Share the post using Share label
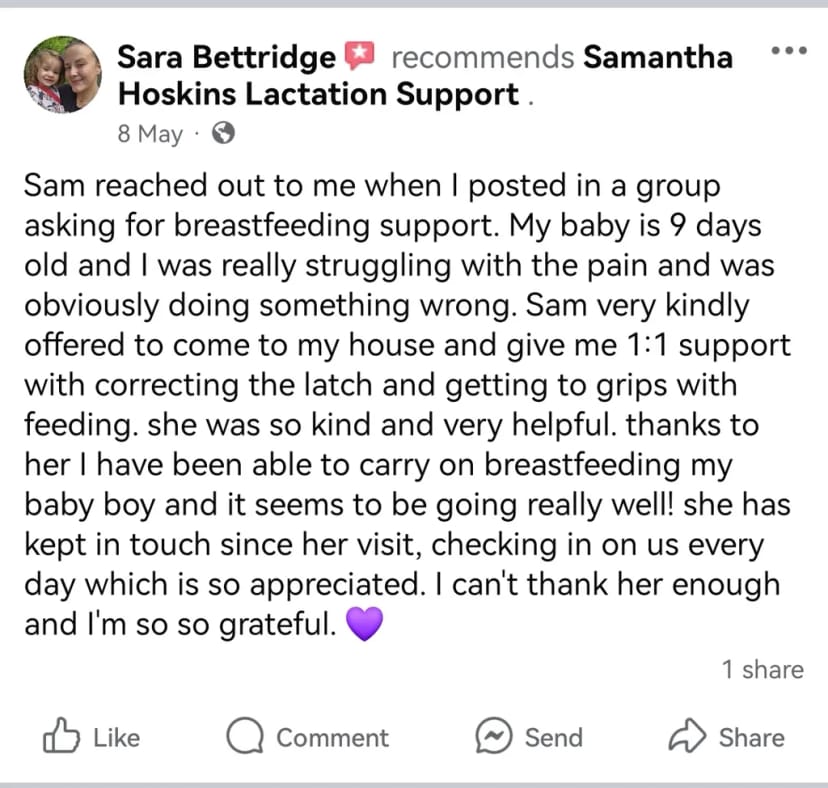The width and height of the screenshot is (828, 788). 752,738
